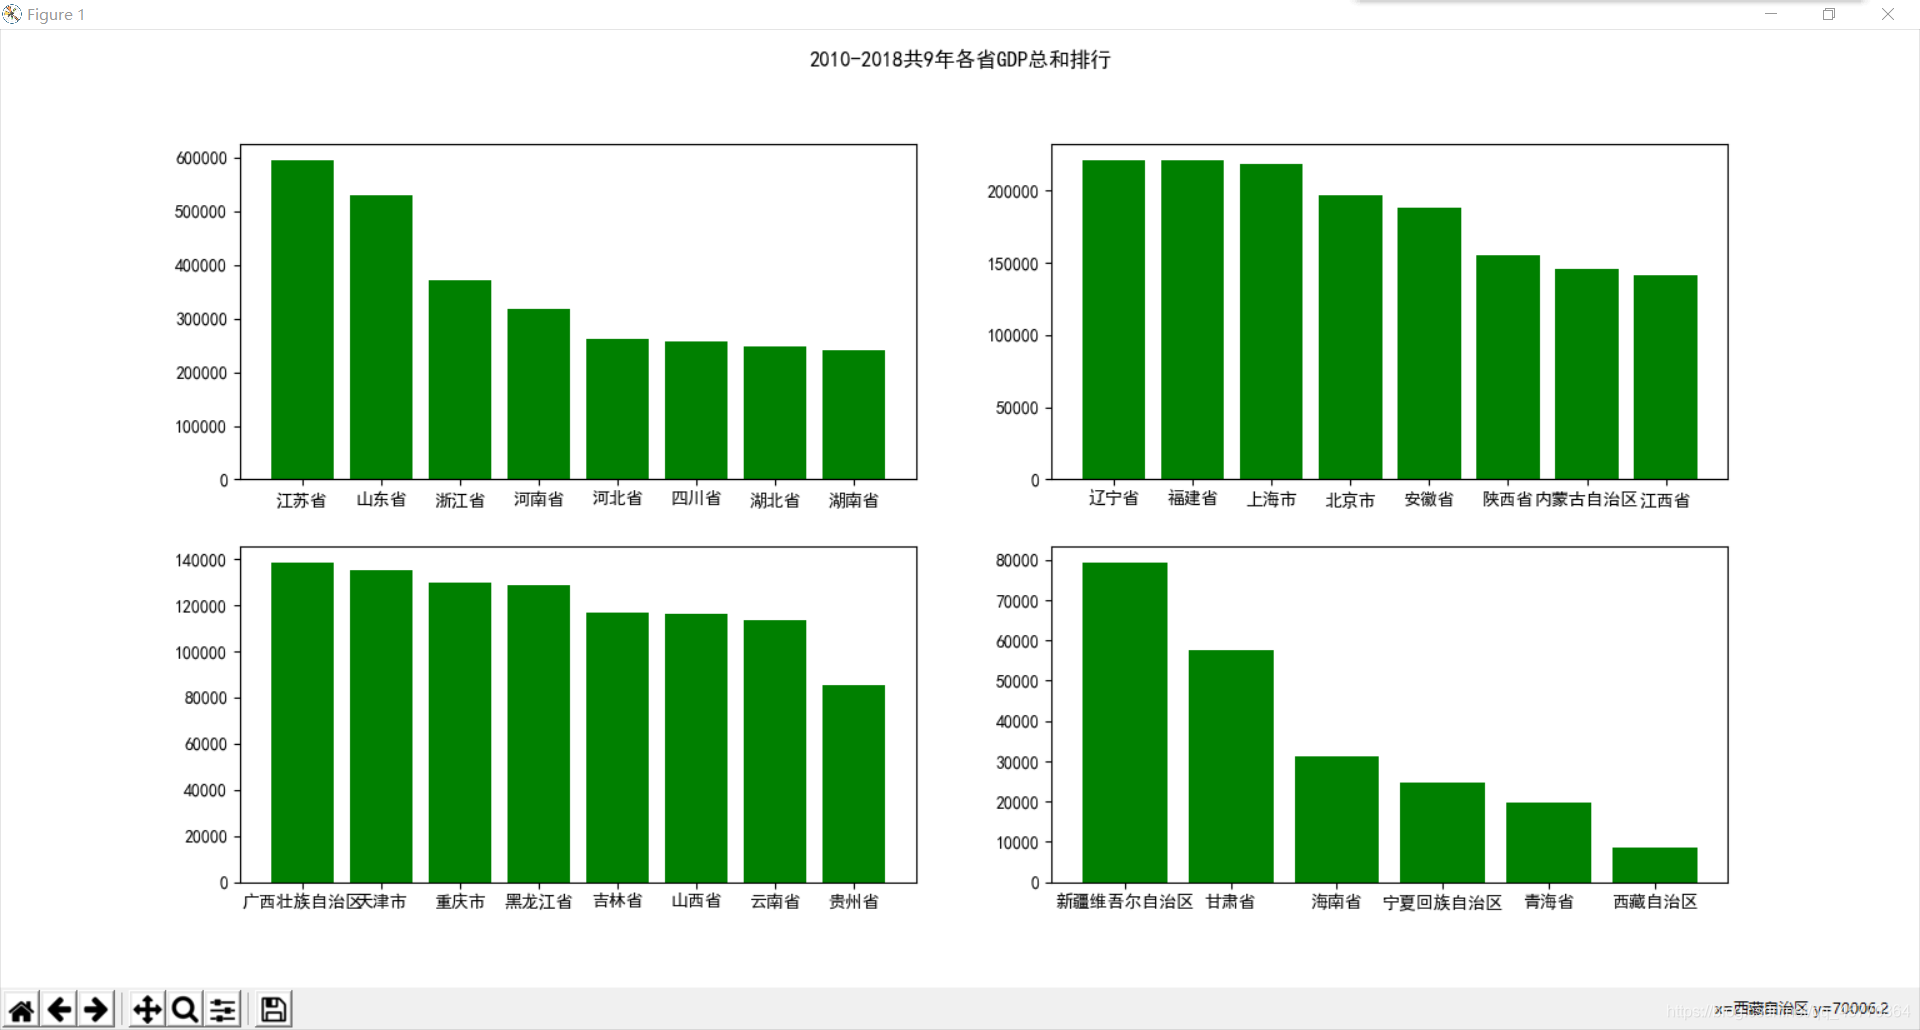This screenshot has height=1030, width=1920.
Task: Click the 北京市 bar
Action: (x=1350, y=337)
